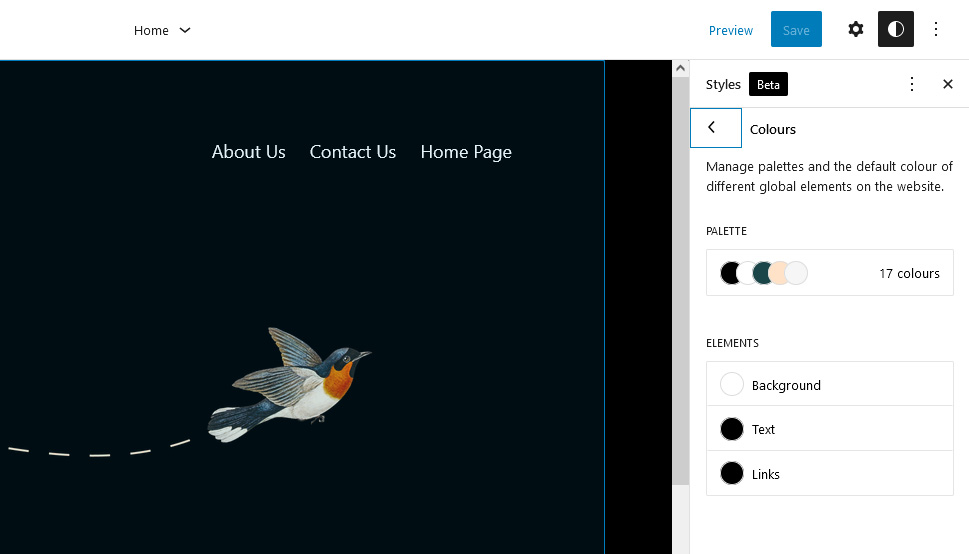Select the Contact Us navigation link
Image resolution: width=969 pixels, height=554 pixels.
point(353,152)
